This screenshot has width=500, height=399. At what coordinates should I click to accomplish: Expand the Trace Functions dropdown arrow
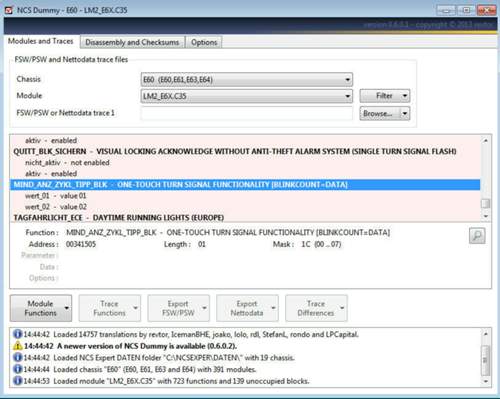point(136,308)
